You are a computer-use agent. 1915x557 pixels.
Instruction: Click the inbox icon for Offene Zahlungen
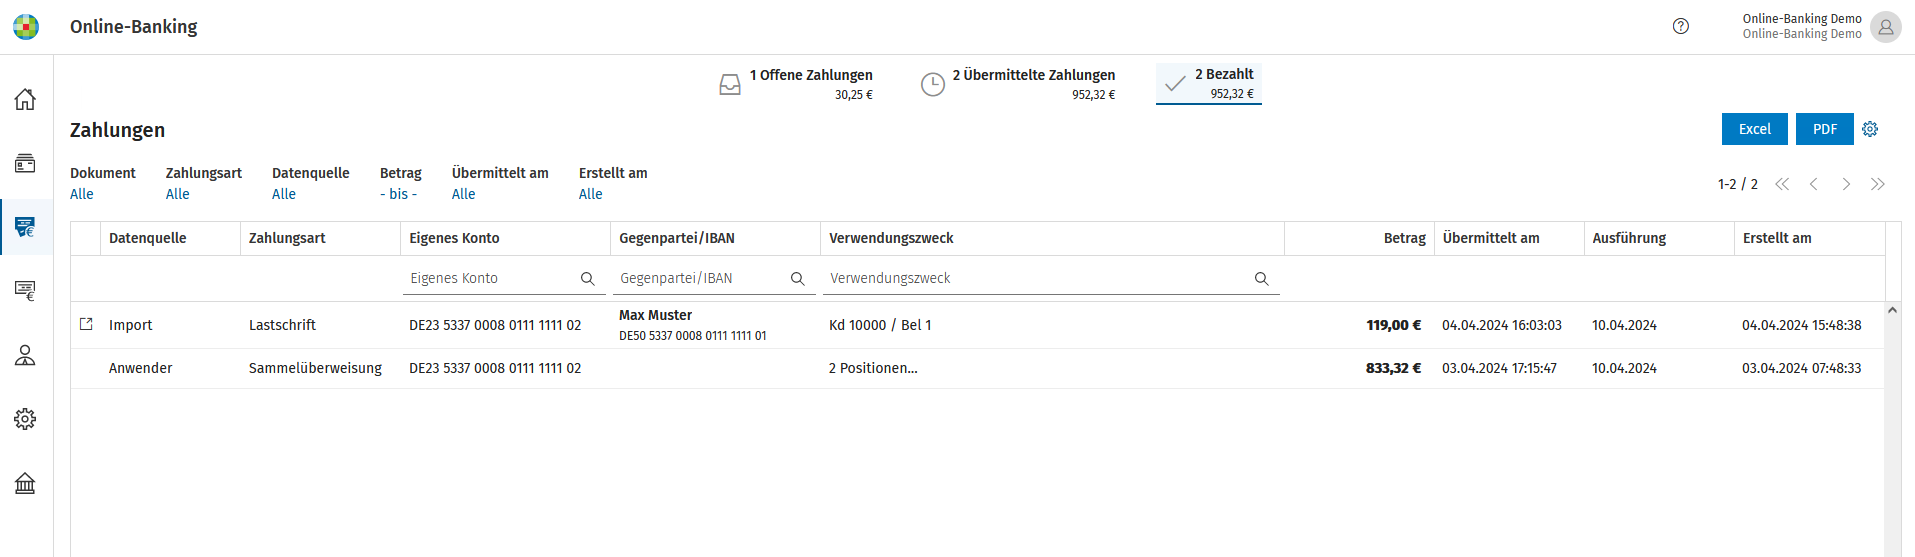click(x=731, y=84)
